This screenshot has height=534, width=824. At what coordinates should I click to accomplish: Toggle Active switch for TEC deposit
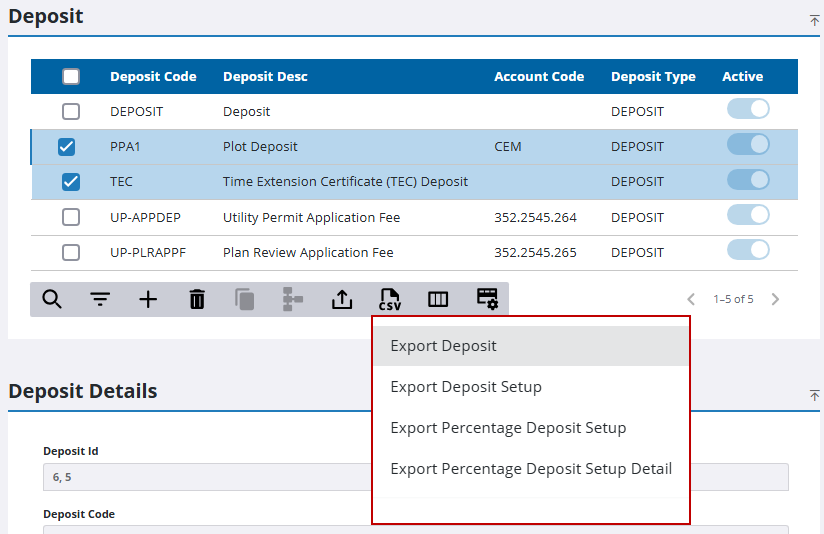pyautogui.click(x=748, y=180)
